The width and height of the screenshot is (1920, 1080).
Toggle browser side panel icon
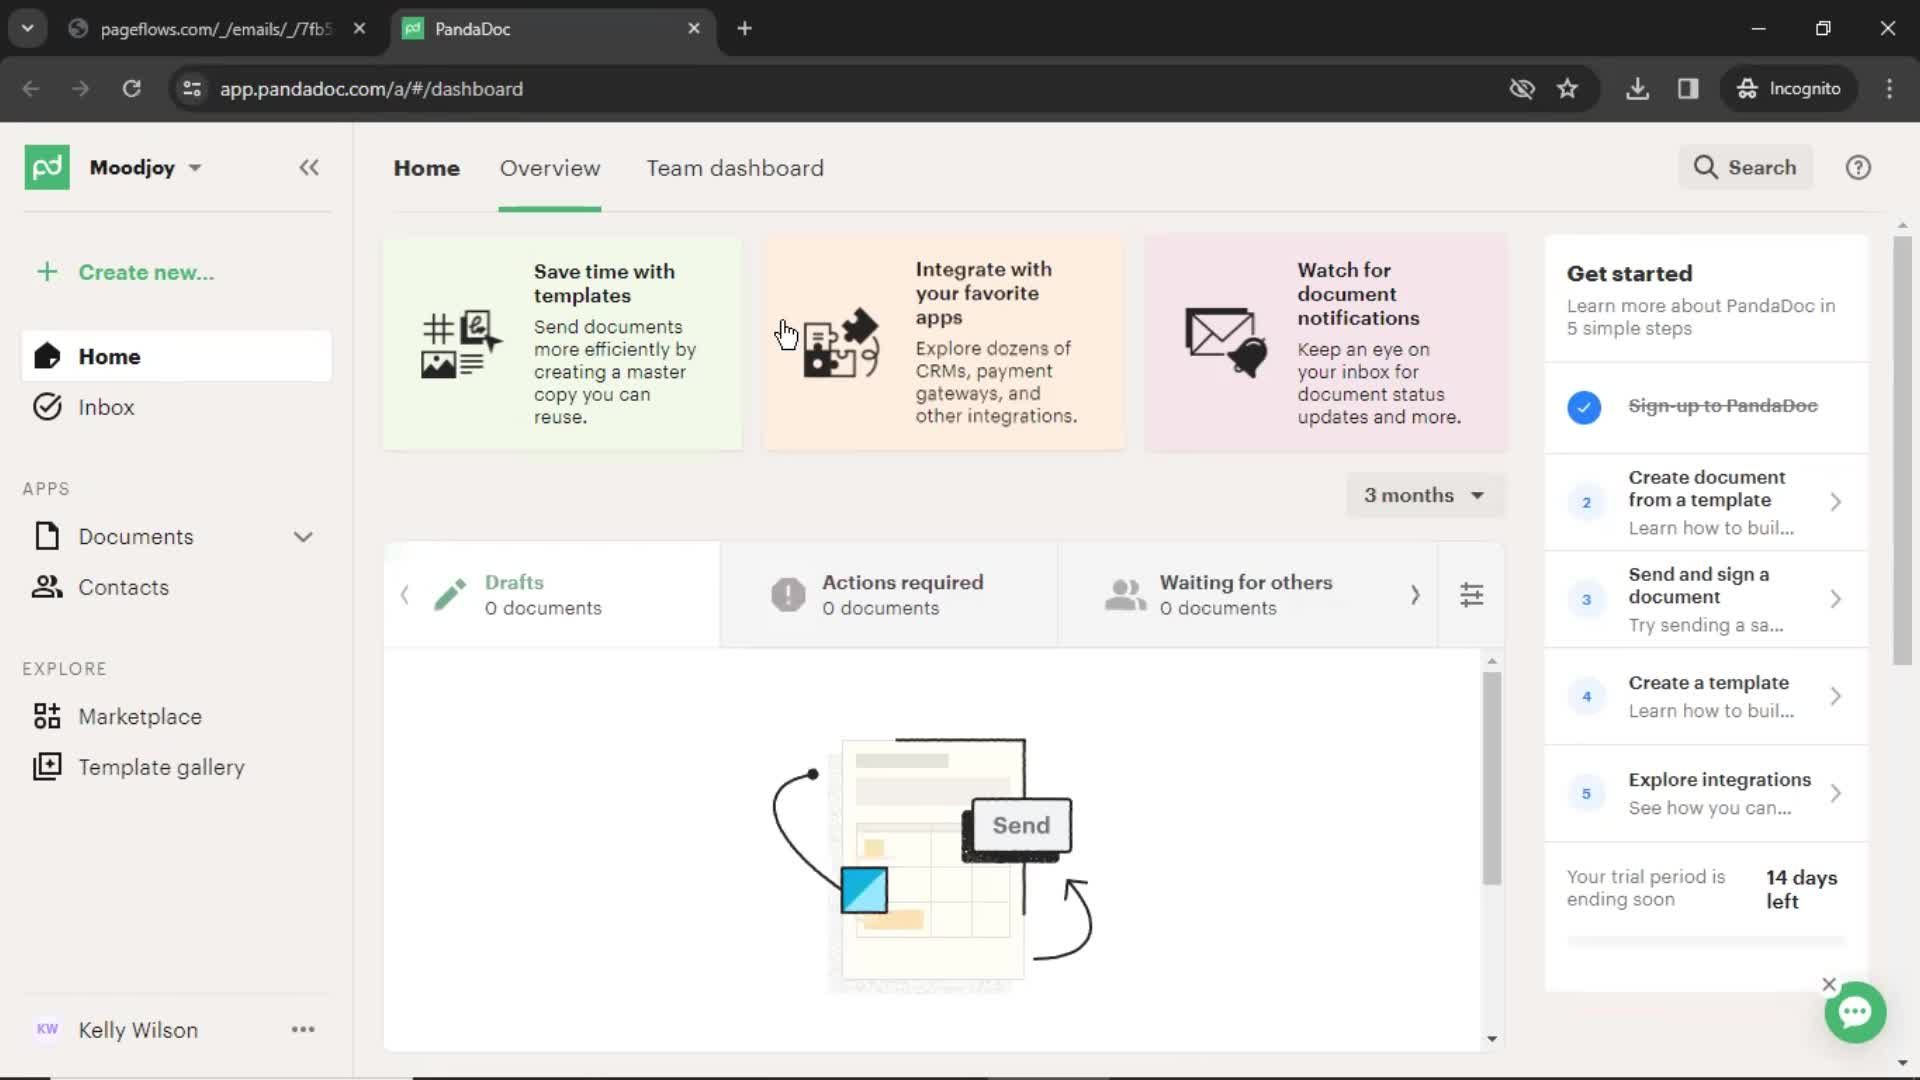coord(1688,88)
